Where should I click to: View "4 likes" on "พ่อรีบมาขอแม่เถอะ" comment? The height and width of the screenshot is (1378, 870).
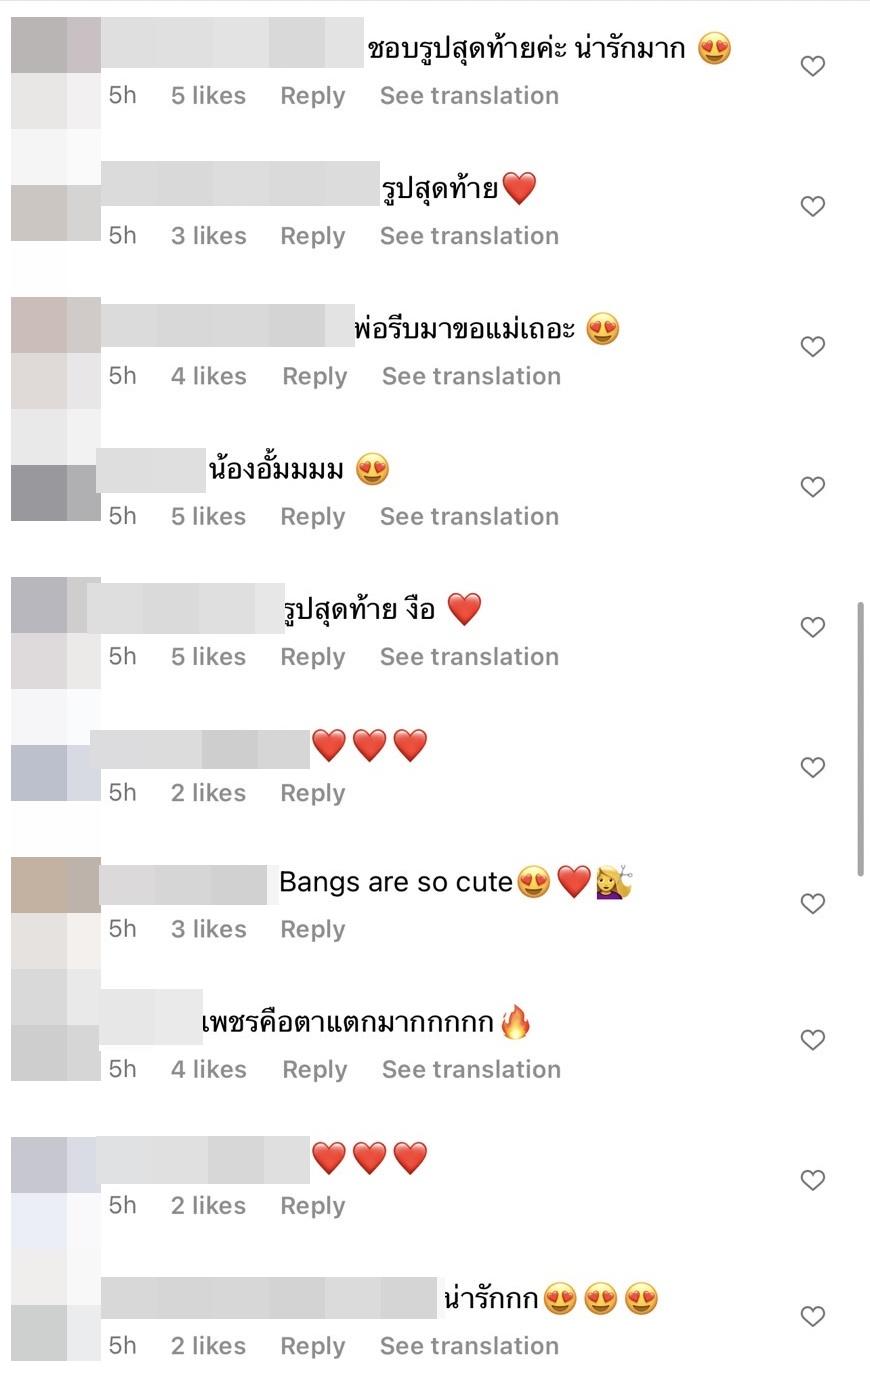tap(208, 376)
